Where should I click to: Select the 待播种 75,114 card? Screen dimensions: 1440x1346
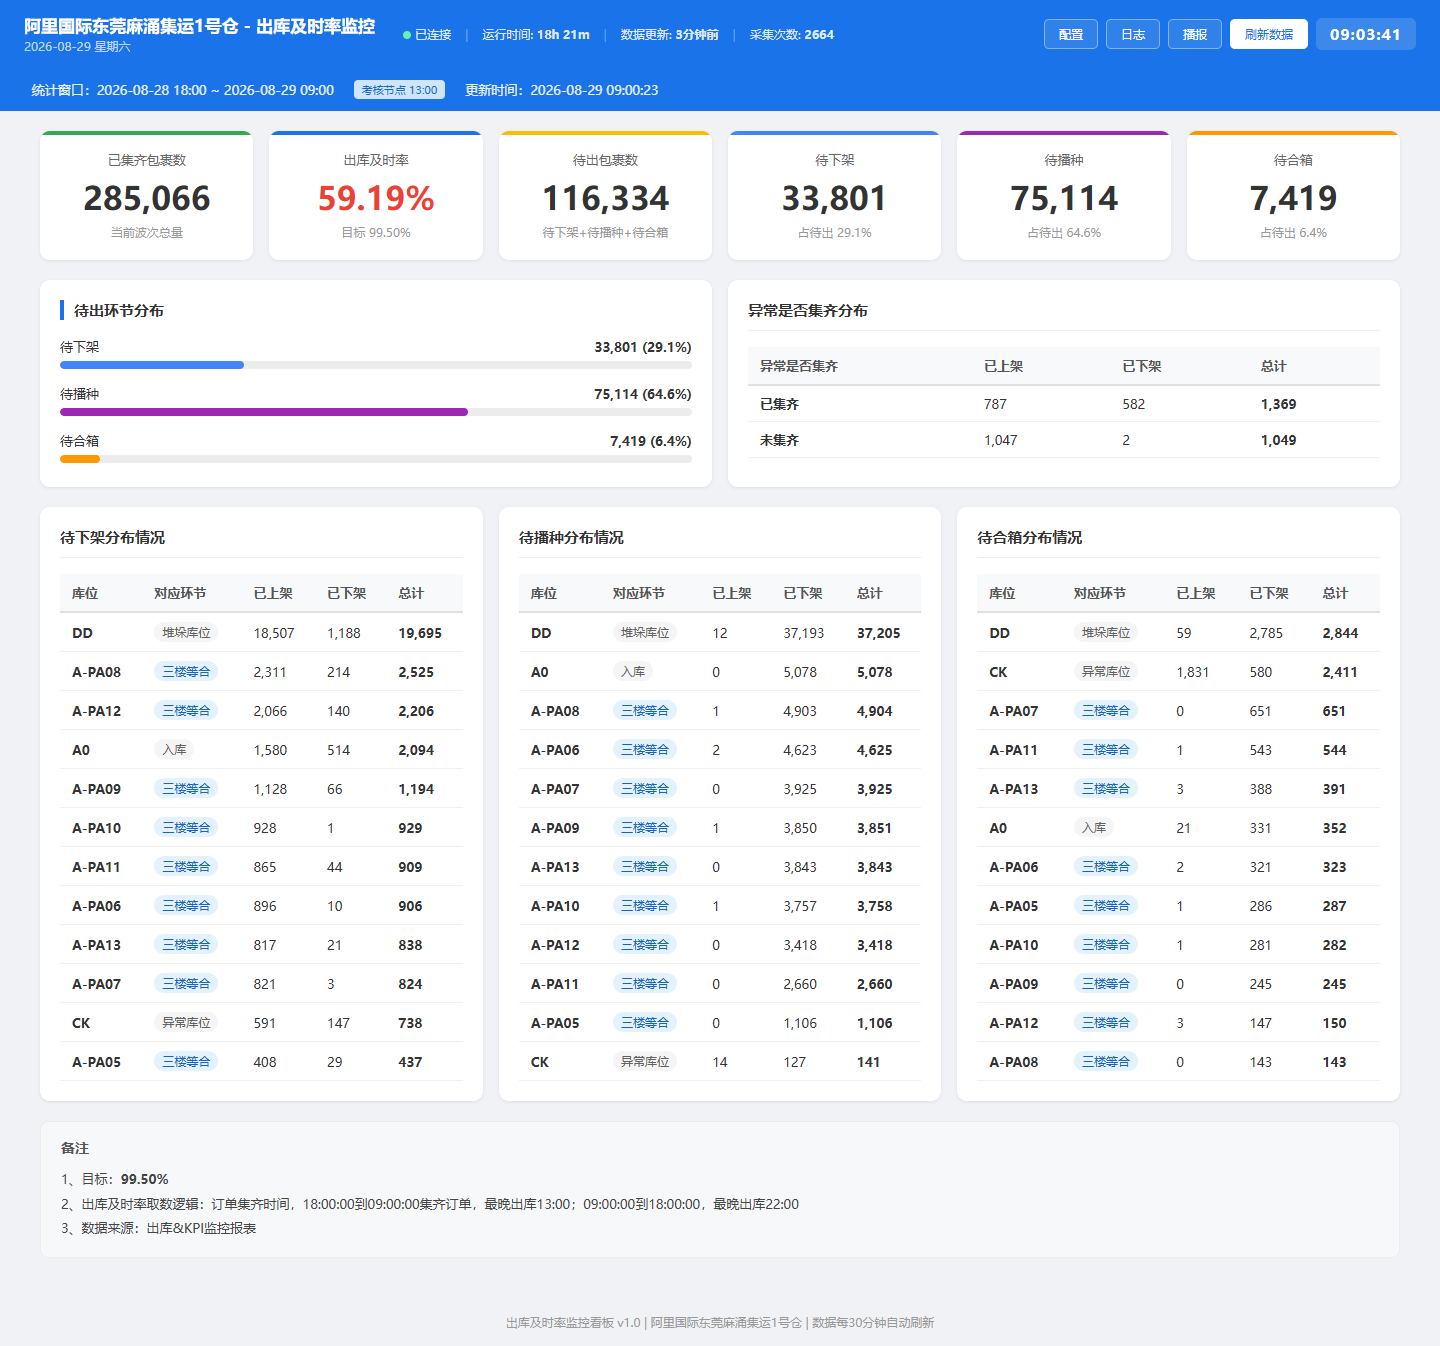click(x=1064, y=196)
